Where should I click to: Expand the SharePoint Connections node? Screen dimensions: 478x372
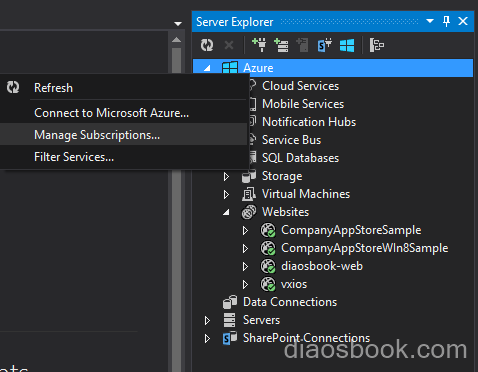click(x=207, y=338)
